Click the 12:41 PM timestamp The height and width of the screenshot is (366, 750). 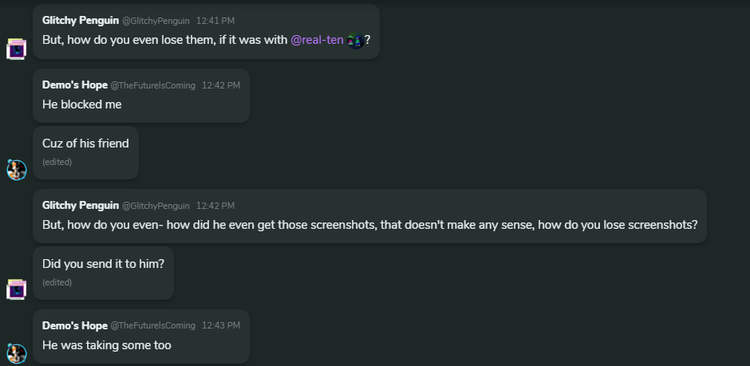click(215, 21)
